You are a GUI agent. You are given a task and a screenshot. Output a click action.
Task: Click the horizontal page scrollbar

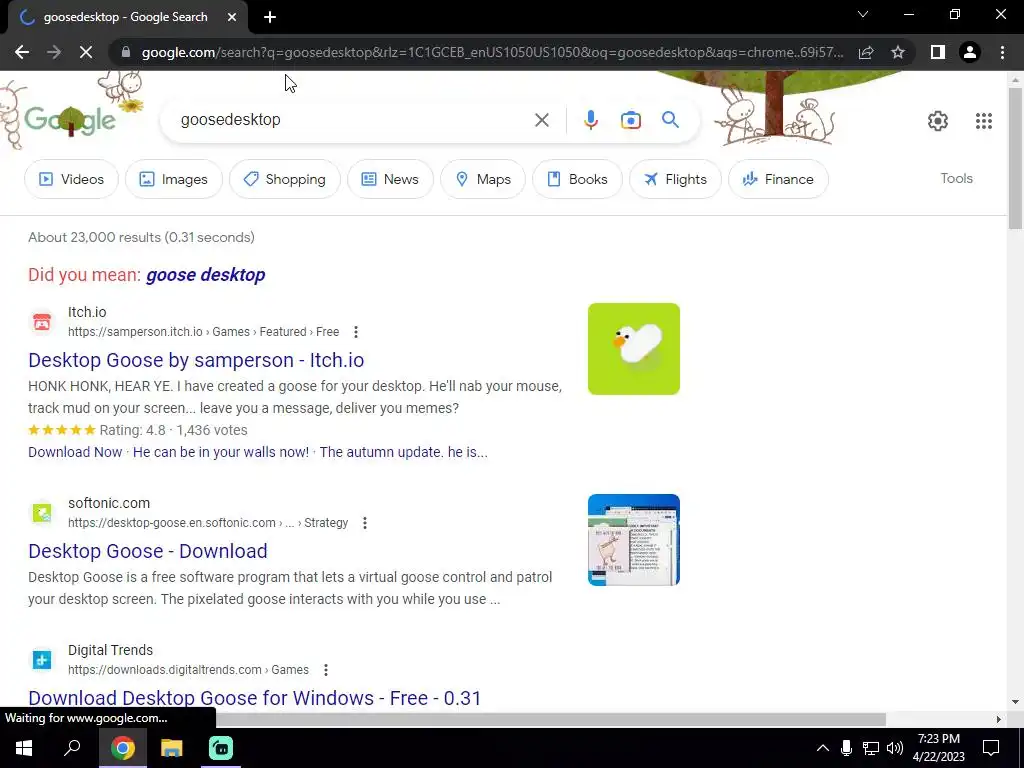click(x=551, y=719)
